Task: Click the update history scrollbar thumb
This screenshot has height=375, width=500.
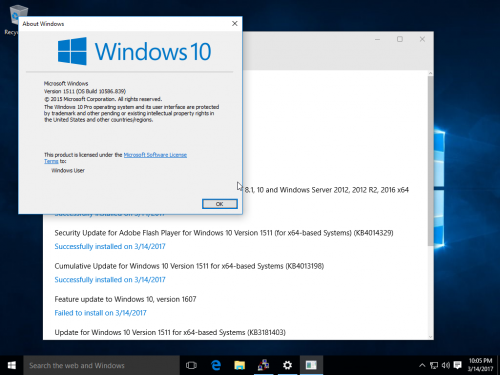Action: pyautogui.click(x=430, y=161)
